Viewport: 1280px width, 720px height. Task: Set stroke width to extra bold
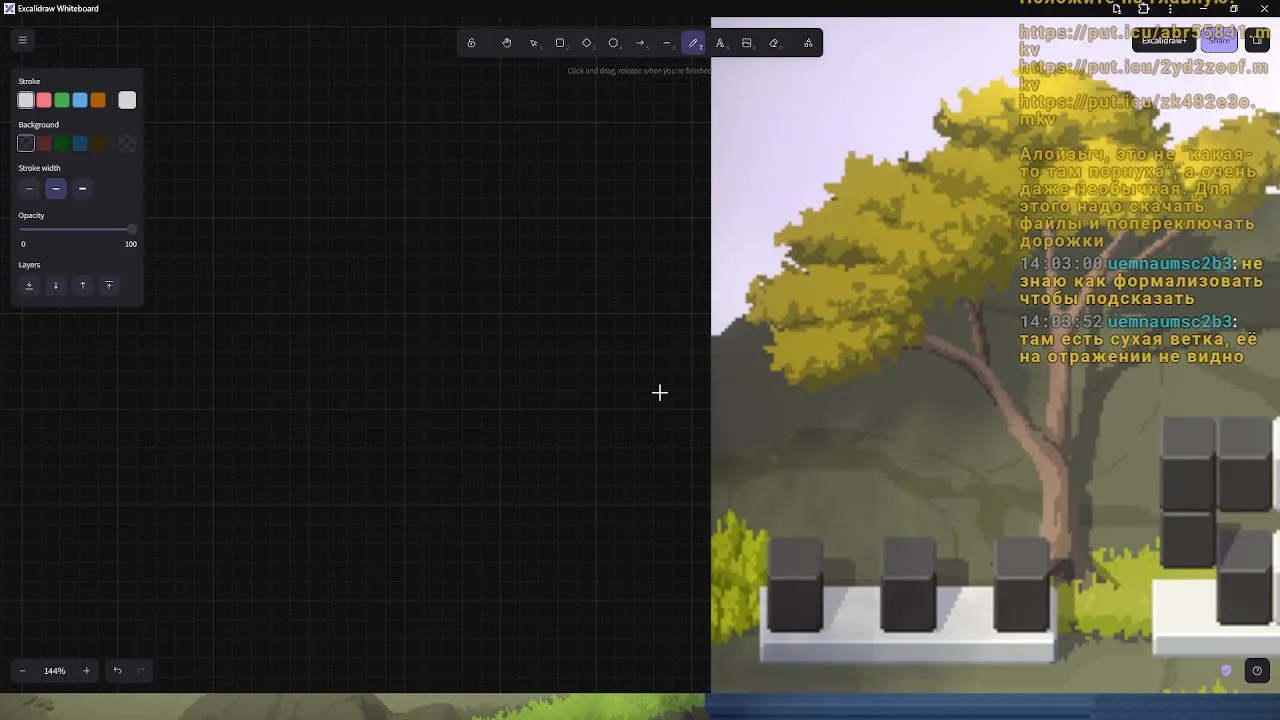(x=82, y=189)
